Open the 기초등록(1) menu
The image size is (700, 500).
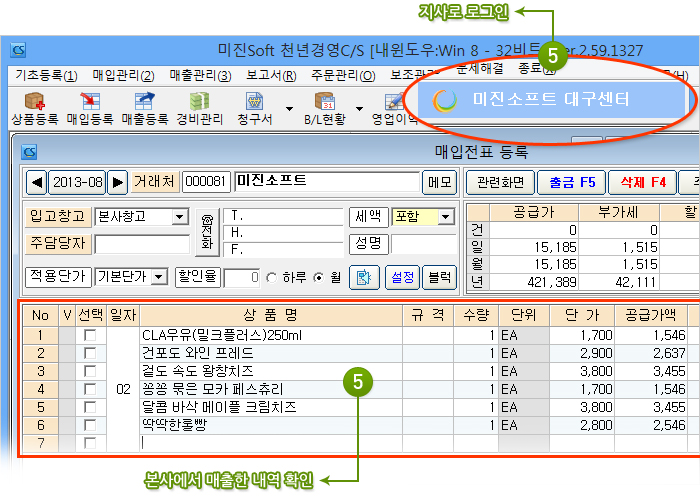coord(46,75)
